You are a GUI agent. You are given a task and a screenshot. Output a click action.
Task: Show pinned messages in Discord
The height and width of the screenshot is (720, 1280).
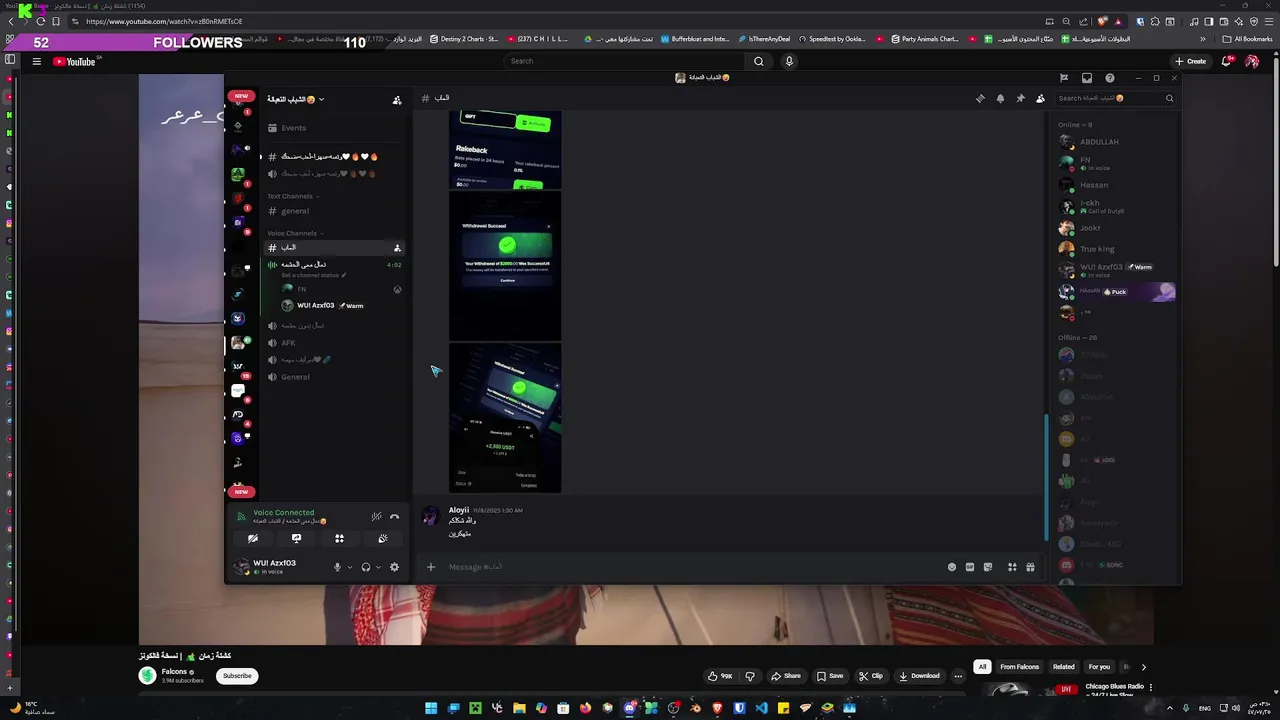pyautogui.click(x=1020, y=98)
